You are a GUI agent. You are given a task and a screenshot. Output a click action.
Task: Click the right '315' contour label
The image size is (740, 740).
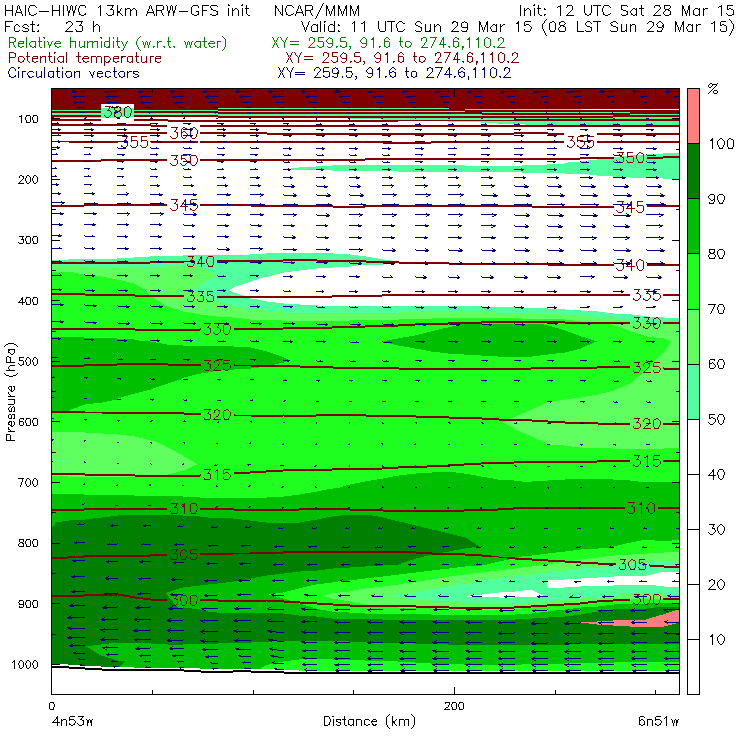[x=647, y=461]
